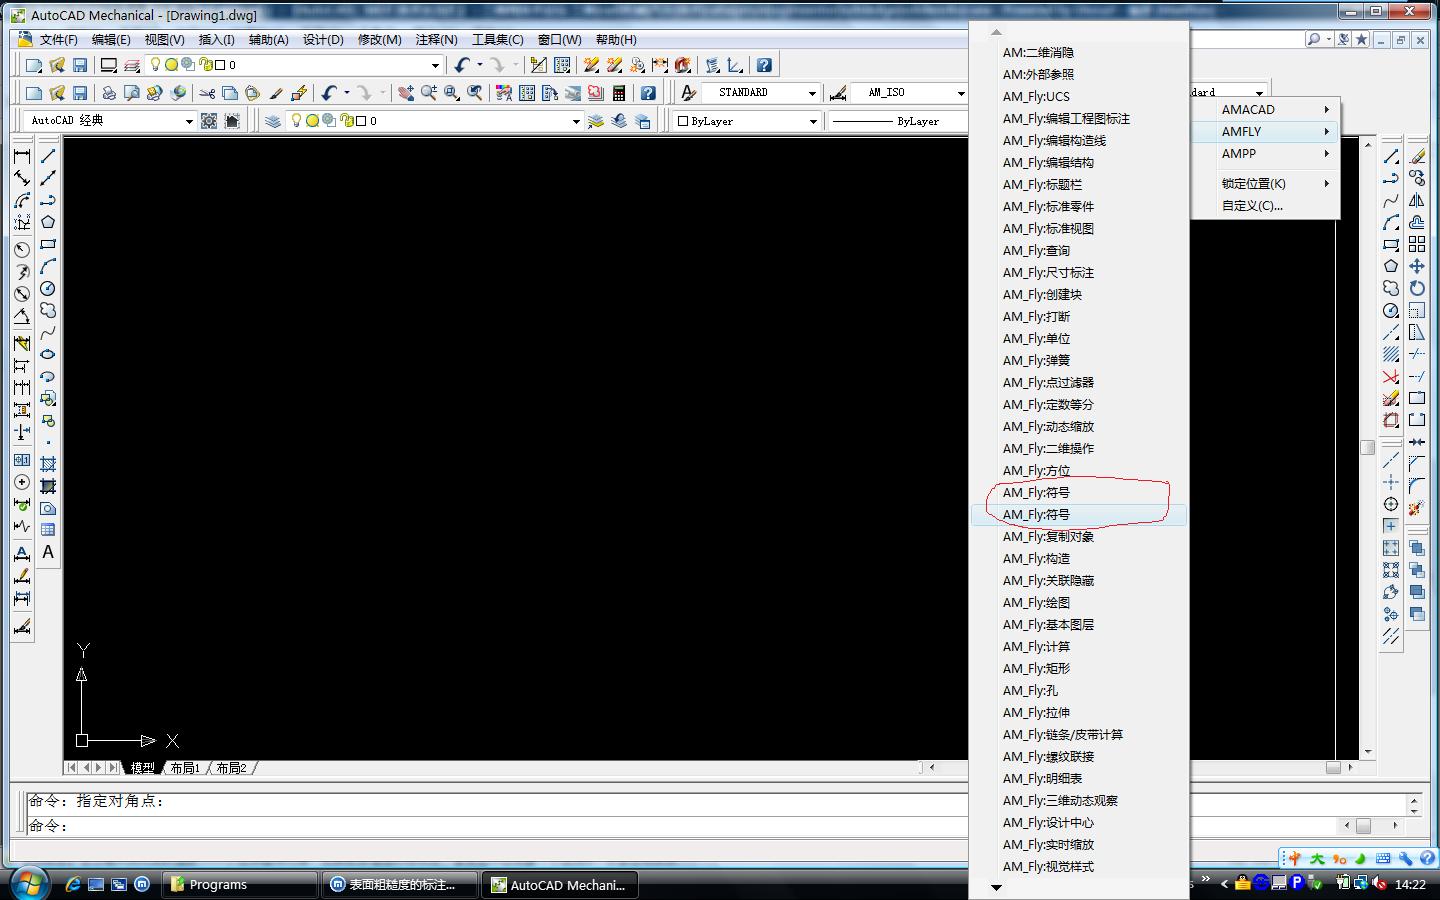Expand the AMACAD submenu
This screenshot has width=1440, height=900.
[x=1265, y=110]
